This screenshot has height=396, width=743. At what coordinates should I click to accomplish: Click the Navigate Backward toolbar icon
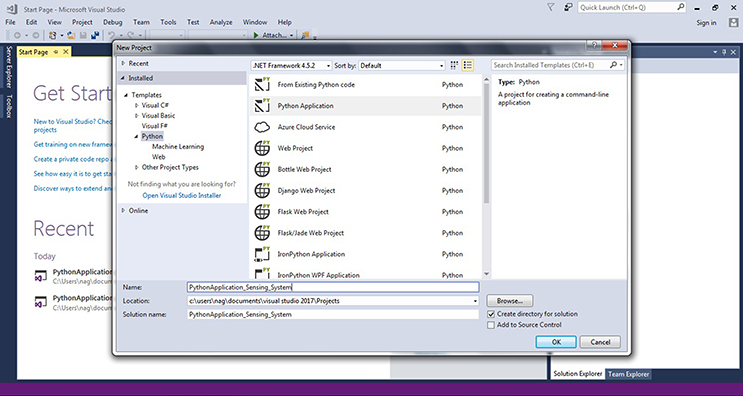coord(18,35)
